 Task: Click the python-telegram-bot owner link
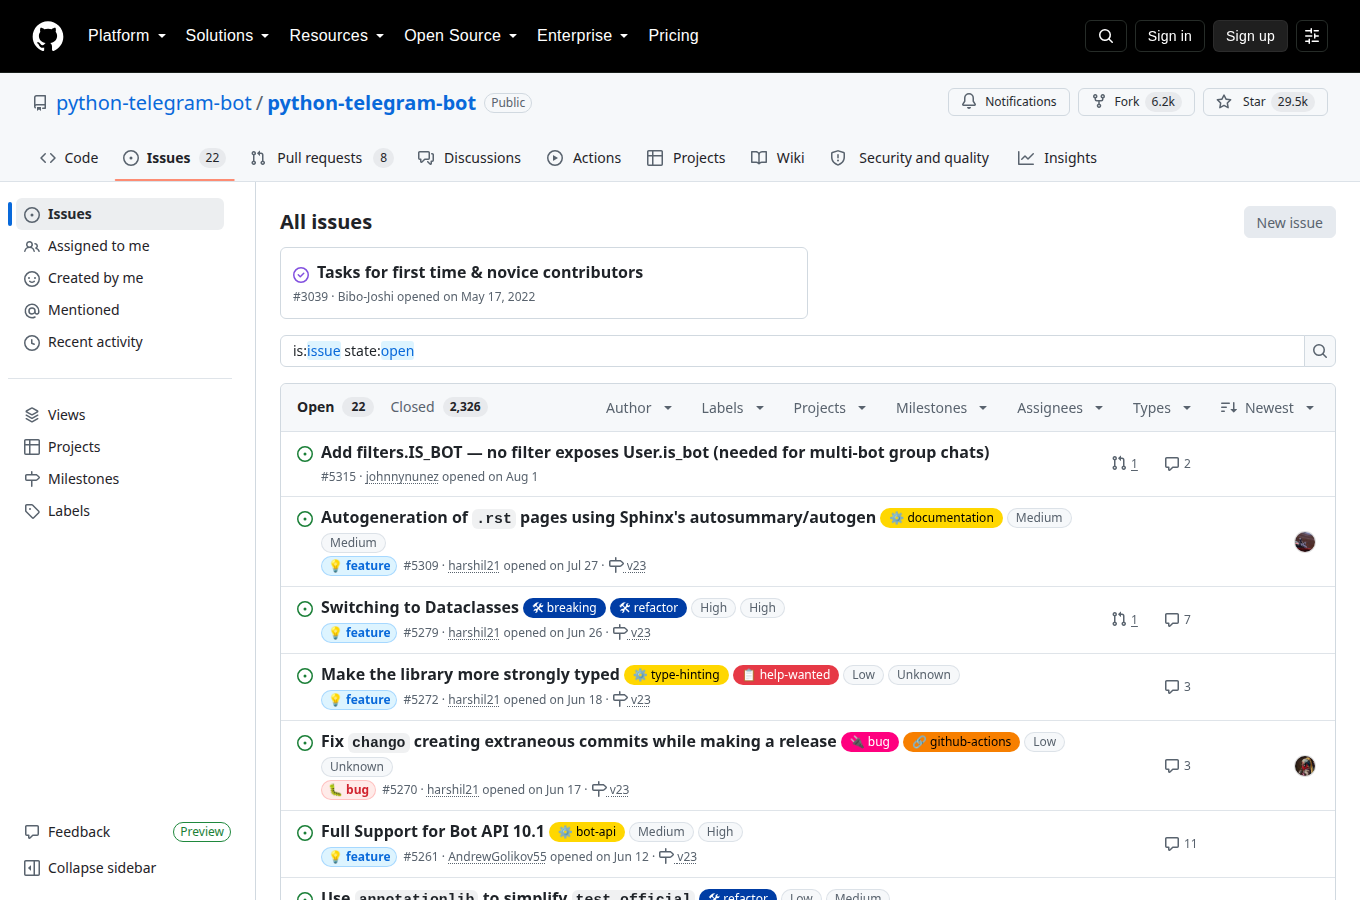pyautogui.click(x=154, y=103)
